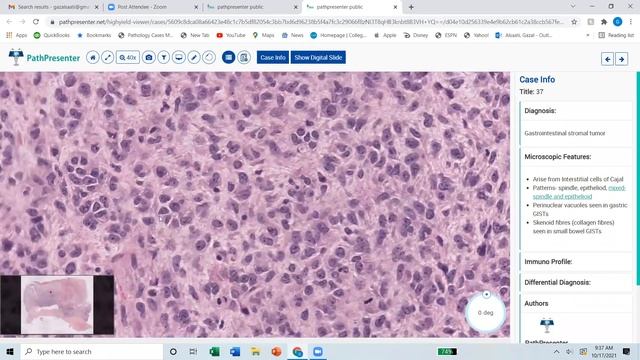640x360 pixels.
Task: Click the document report icon
Action: (x=244, y=58)
